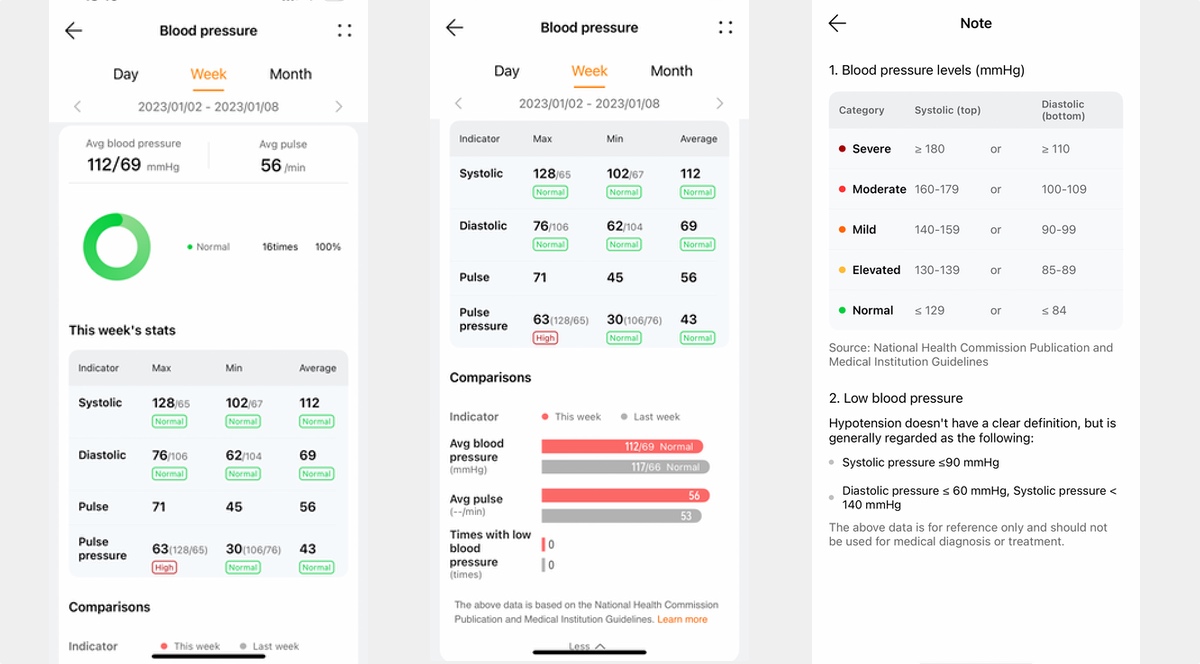The height and width of the screenshot is (664, 1200).
Task: Tap the date range 2023/01/02 - 2023/01/08 on left
Action: point(208,106)
